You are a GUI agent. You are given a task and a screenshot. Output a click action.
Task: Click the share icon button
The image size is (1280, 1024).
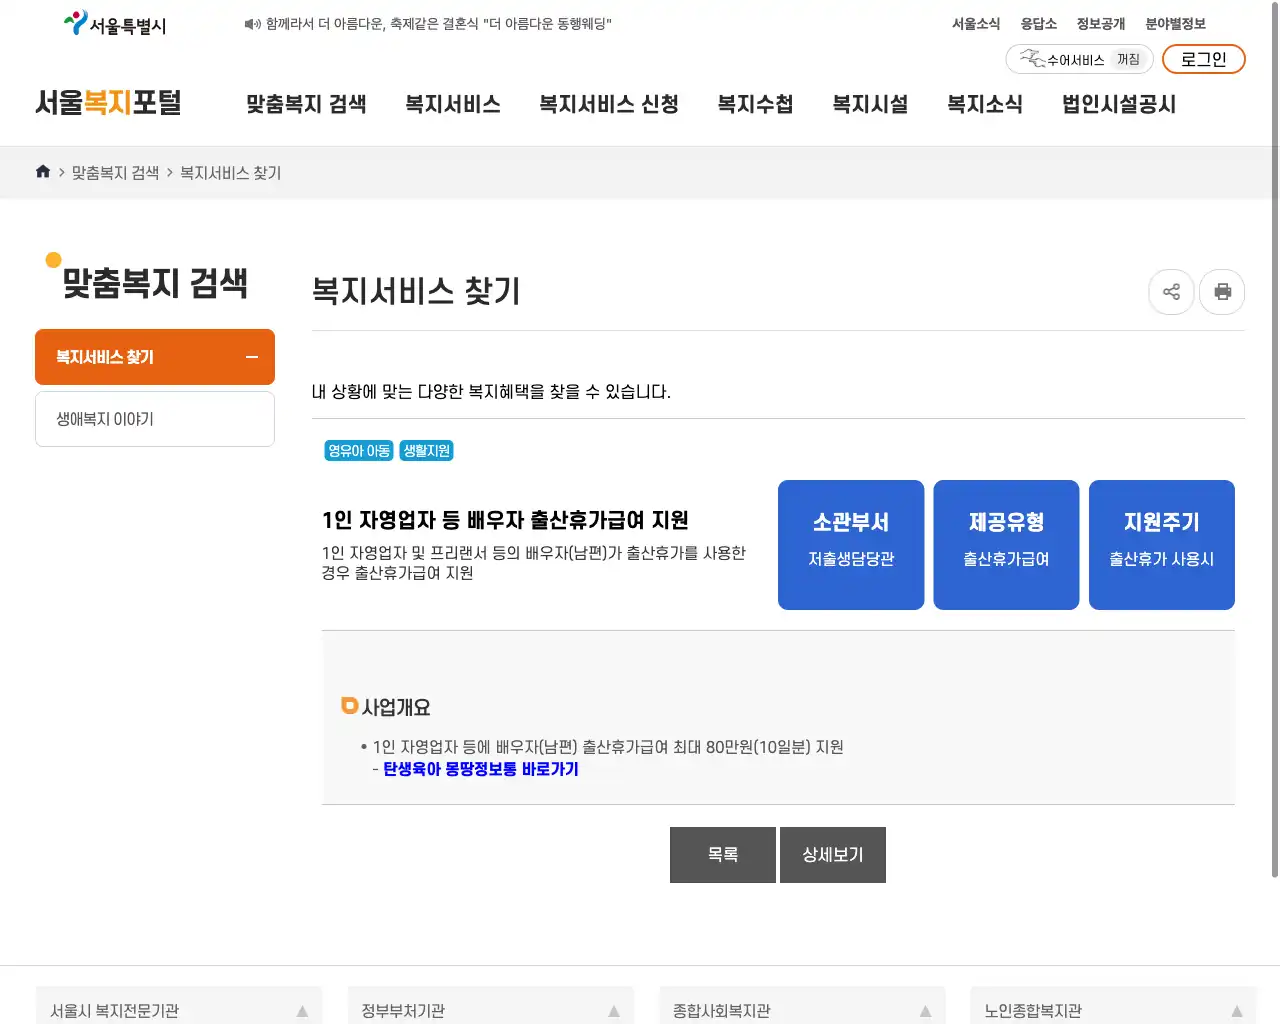(1171, 292)
